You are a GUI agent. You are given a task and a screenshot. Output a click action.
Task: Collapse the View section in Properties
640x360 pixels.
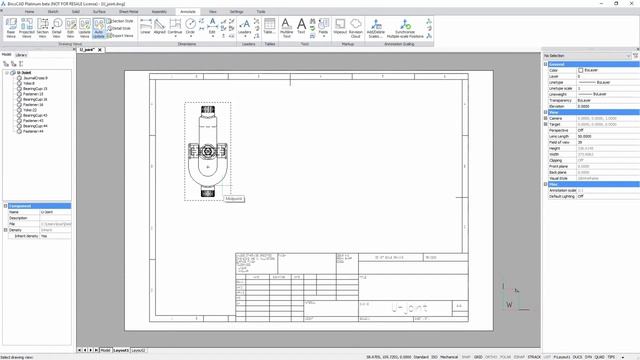[545, 112]
